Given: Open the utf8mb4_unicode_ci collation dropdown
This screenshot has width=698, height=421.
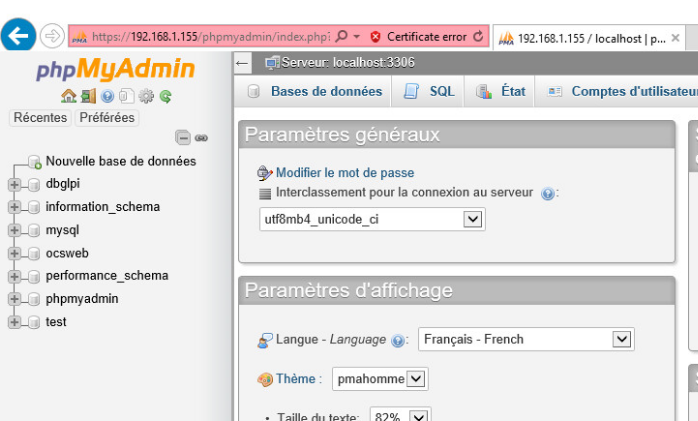Looking at the screenshot, I should coord(372,219).
